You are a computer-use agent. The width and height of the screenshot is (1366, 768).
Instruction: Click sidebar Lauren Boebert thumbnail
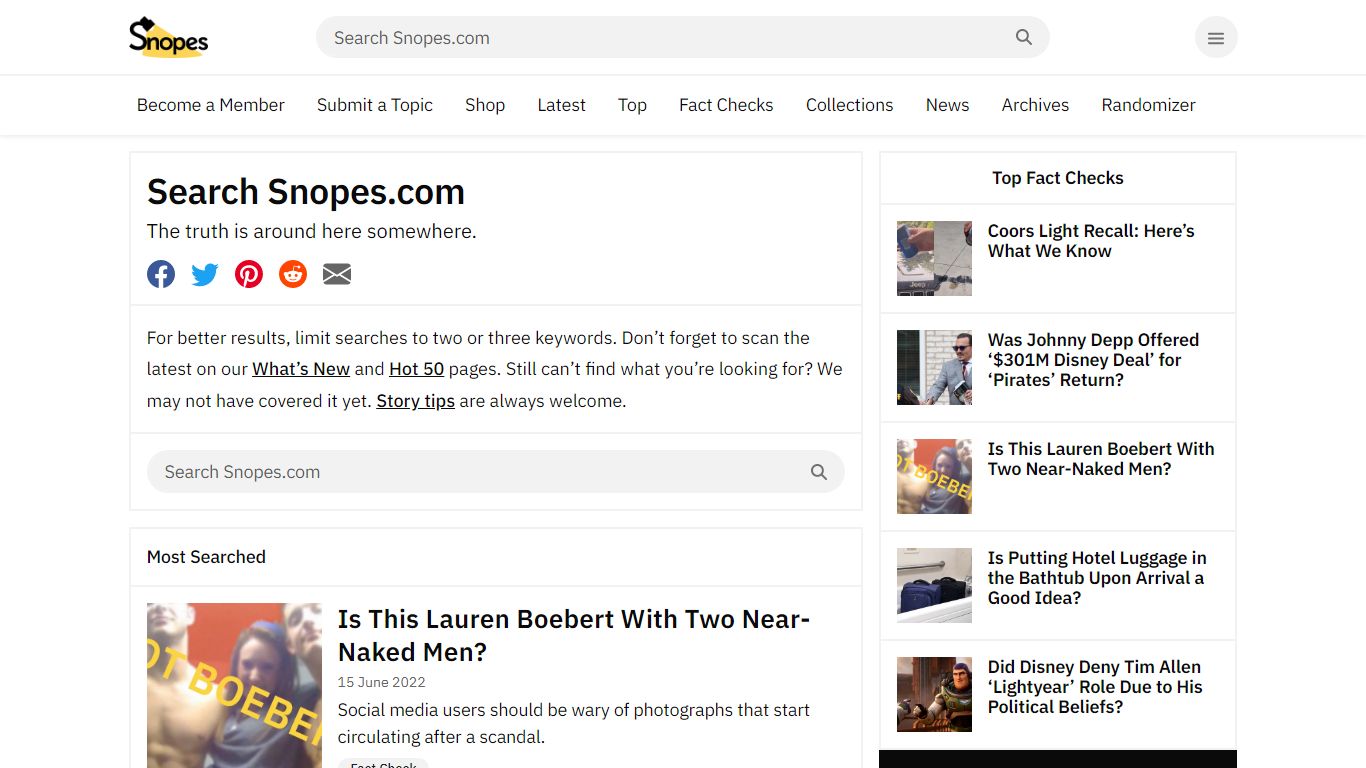click(x=934, y=476)
